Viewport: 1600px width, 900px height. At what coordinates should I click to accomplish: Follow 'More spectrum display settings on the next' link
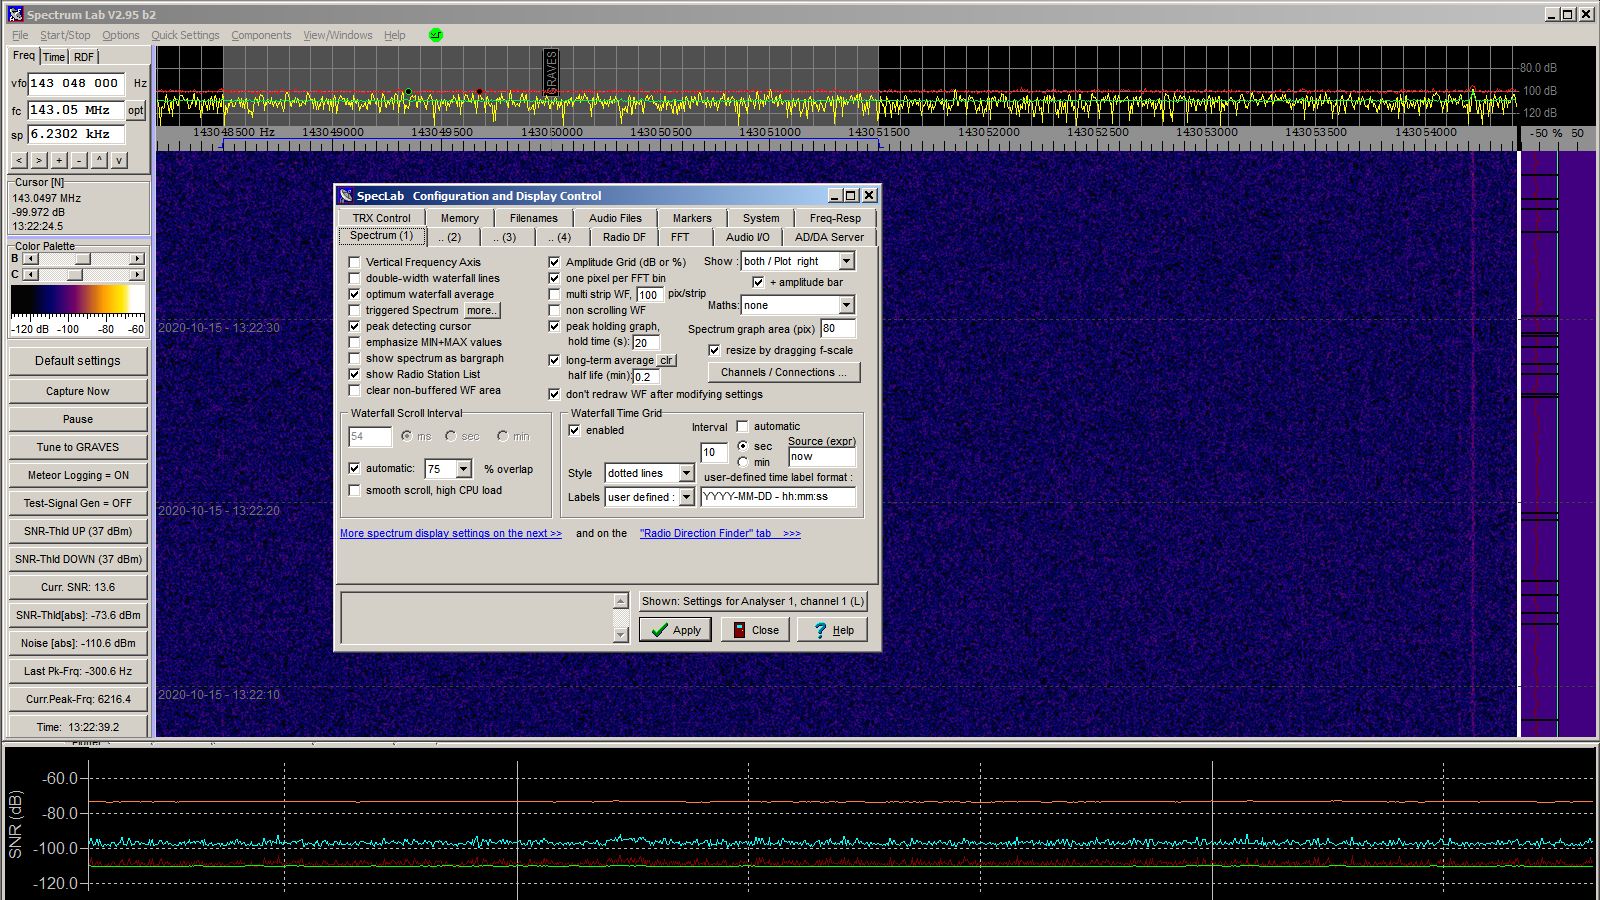[x=451, y=533]
